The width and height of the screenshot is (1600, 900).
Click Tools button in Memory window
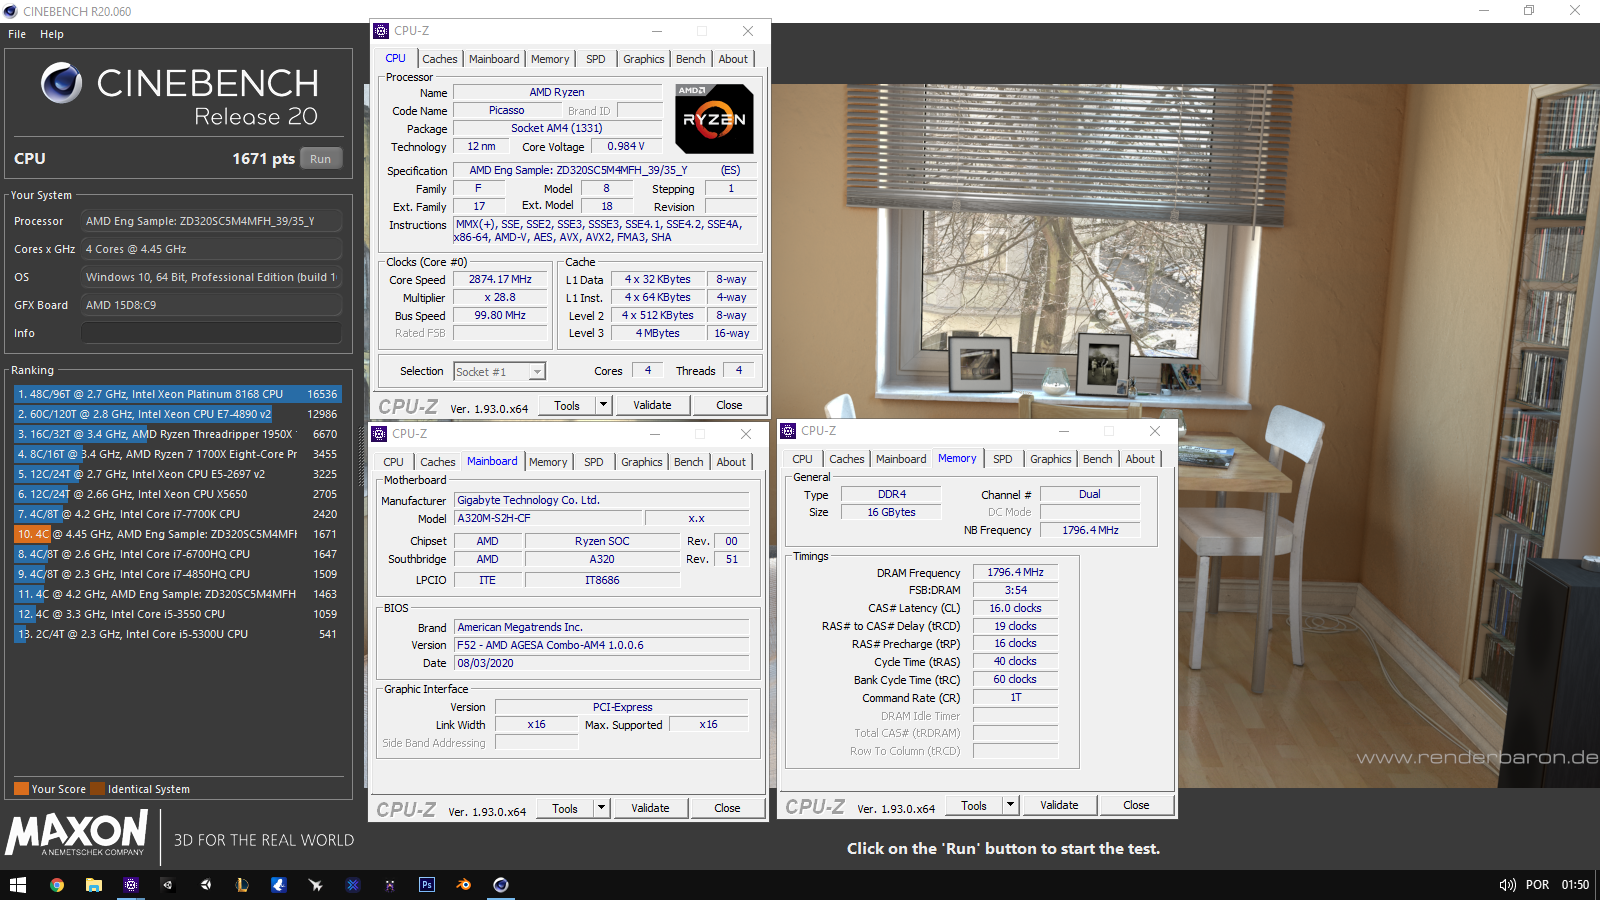[x=974, y=805]
